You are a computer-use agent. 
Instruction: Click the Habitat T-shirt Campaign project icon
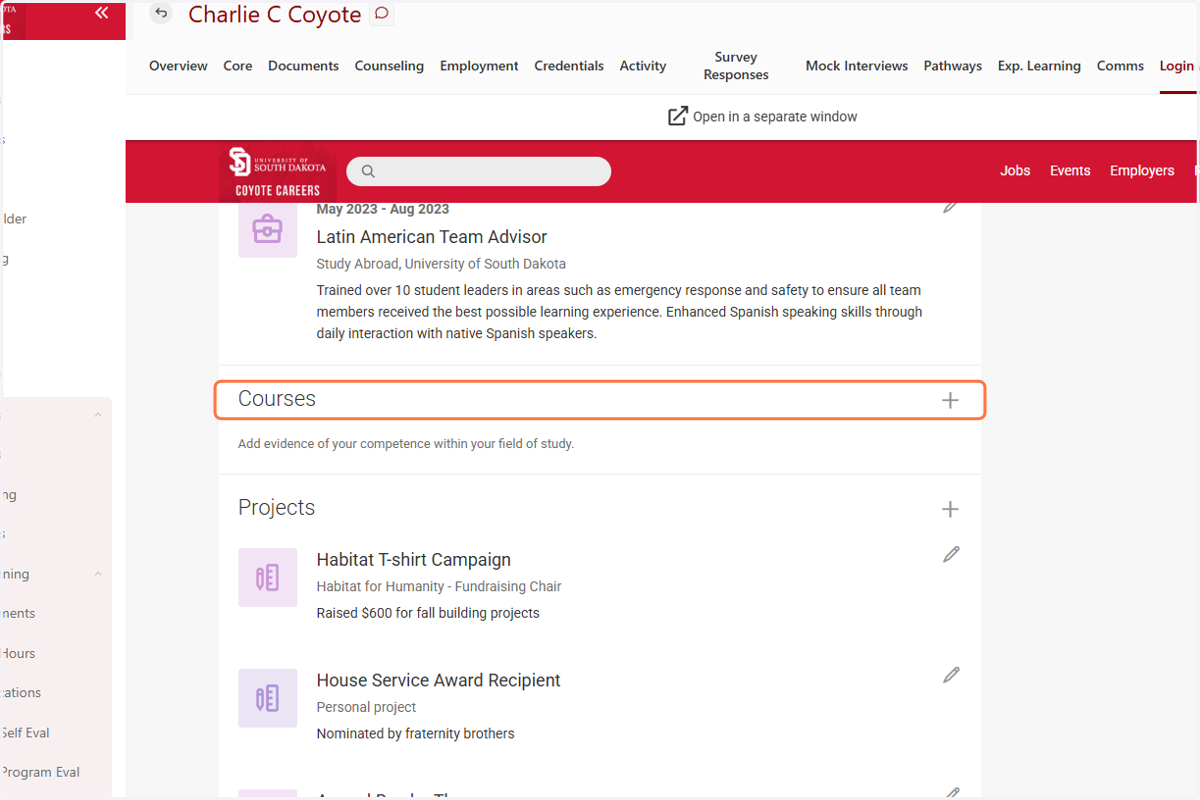[x=267, y=577]
